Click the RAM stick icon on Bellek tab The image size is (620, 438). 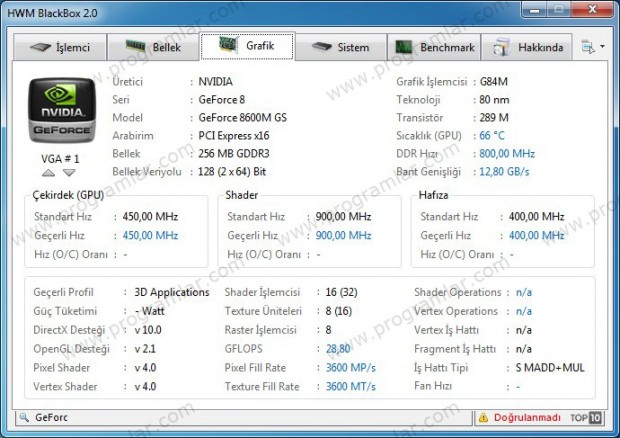click(x=136, y=46)
